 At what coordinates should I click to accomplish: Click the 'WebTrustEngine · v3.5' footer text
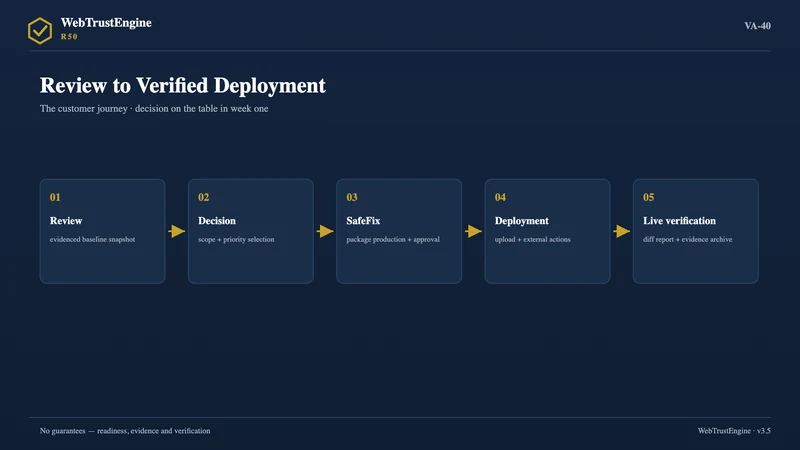[734, 431]
